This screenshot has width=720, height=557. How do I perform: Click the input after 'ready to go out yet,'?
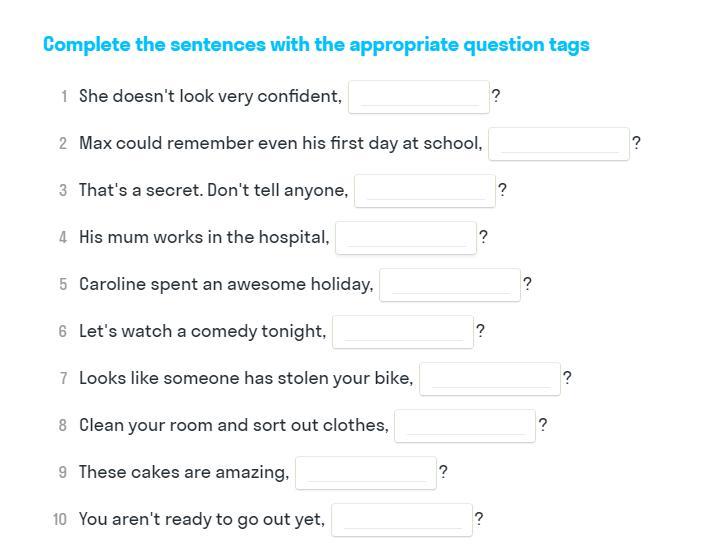point(402,520)
